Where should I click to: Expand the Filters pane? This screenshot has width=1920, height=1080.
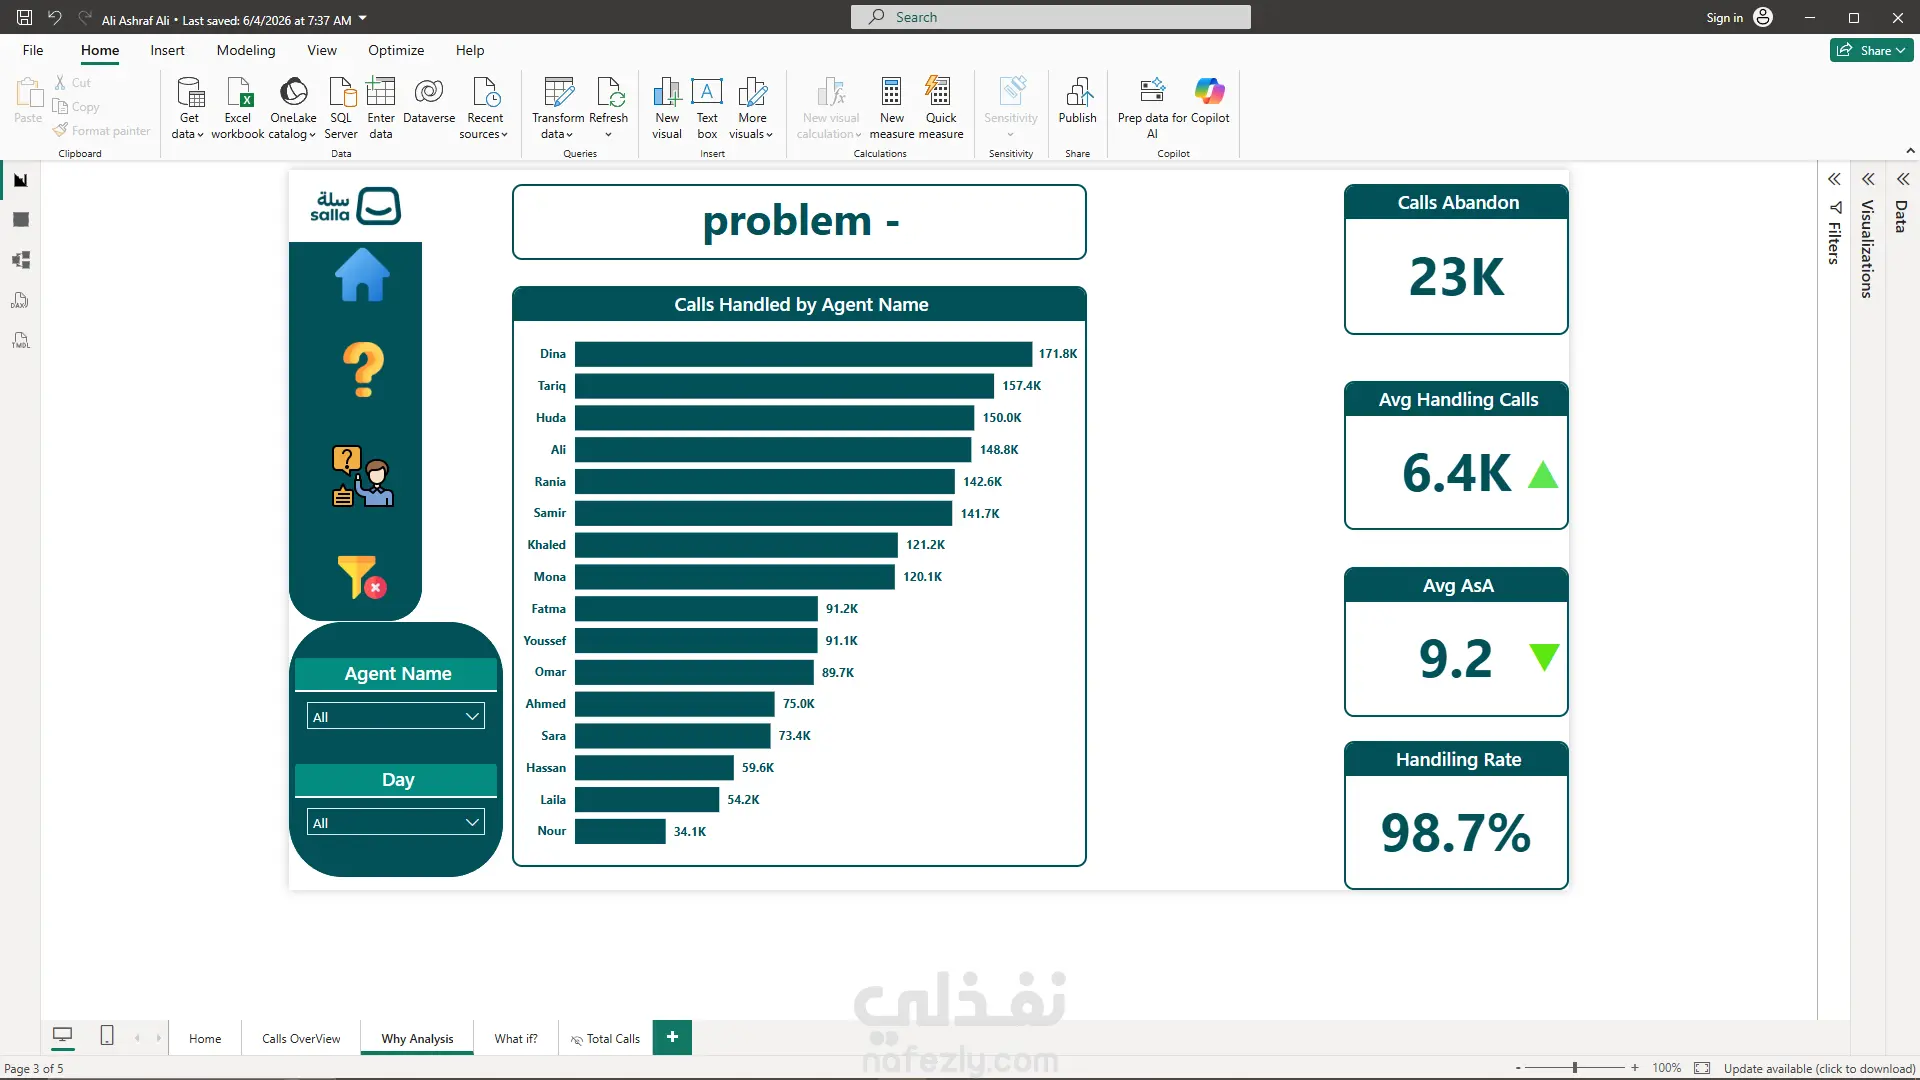tap(1834, 179)
